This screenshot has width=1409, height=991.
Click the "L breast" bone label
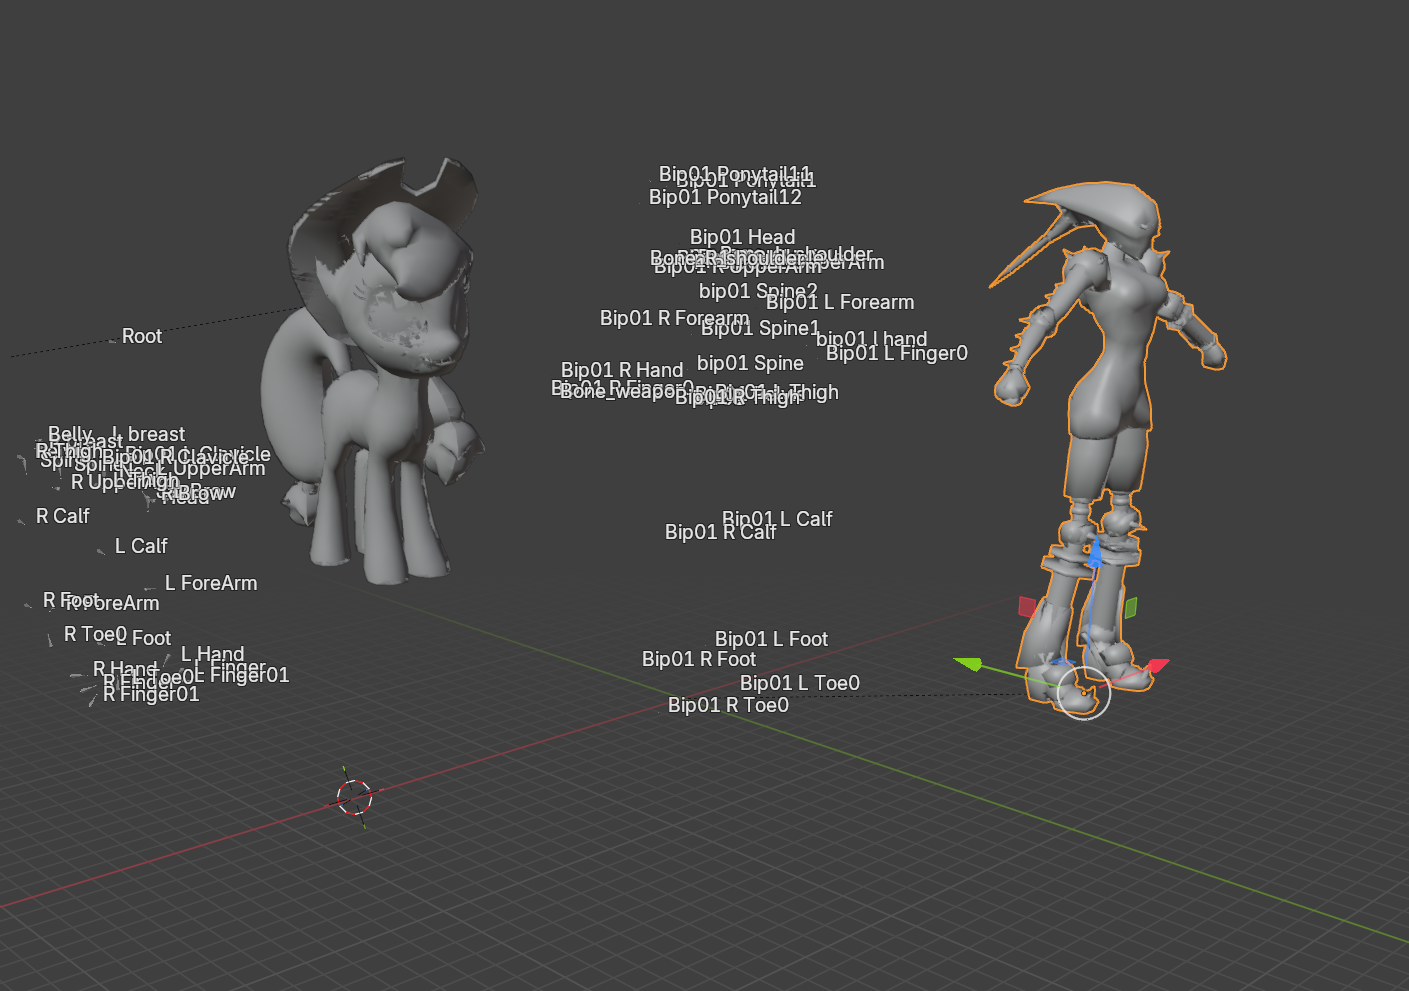click(x=149, y=434)
